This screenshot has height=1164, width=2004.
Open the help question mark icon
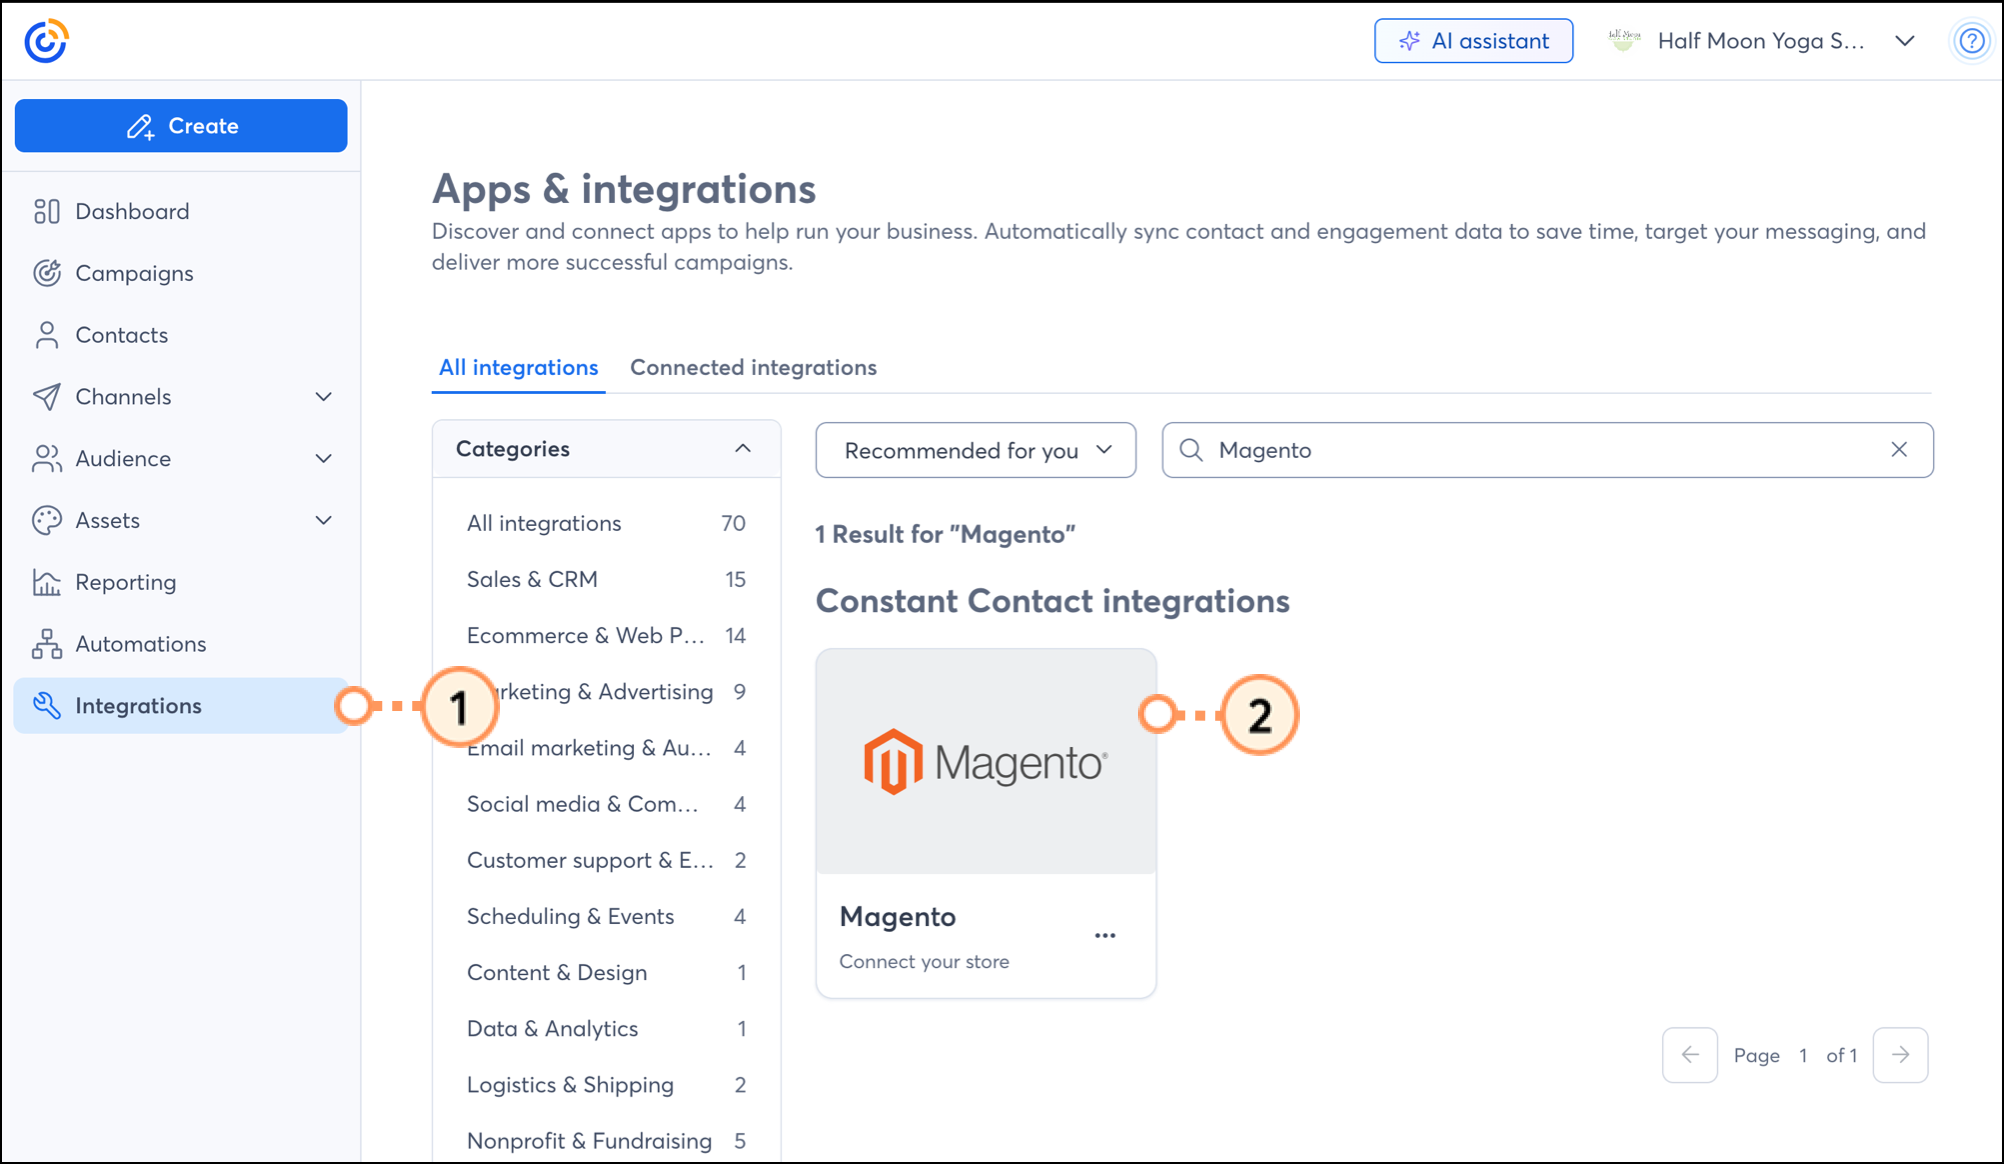click(x=1971, y=41)
